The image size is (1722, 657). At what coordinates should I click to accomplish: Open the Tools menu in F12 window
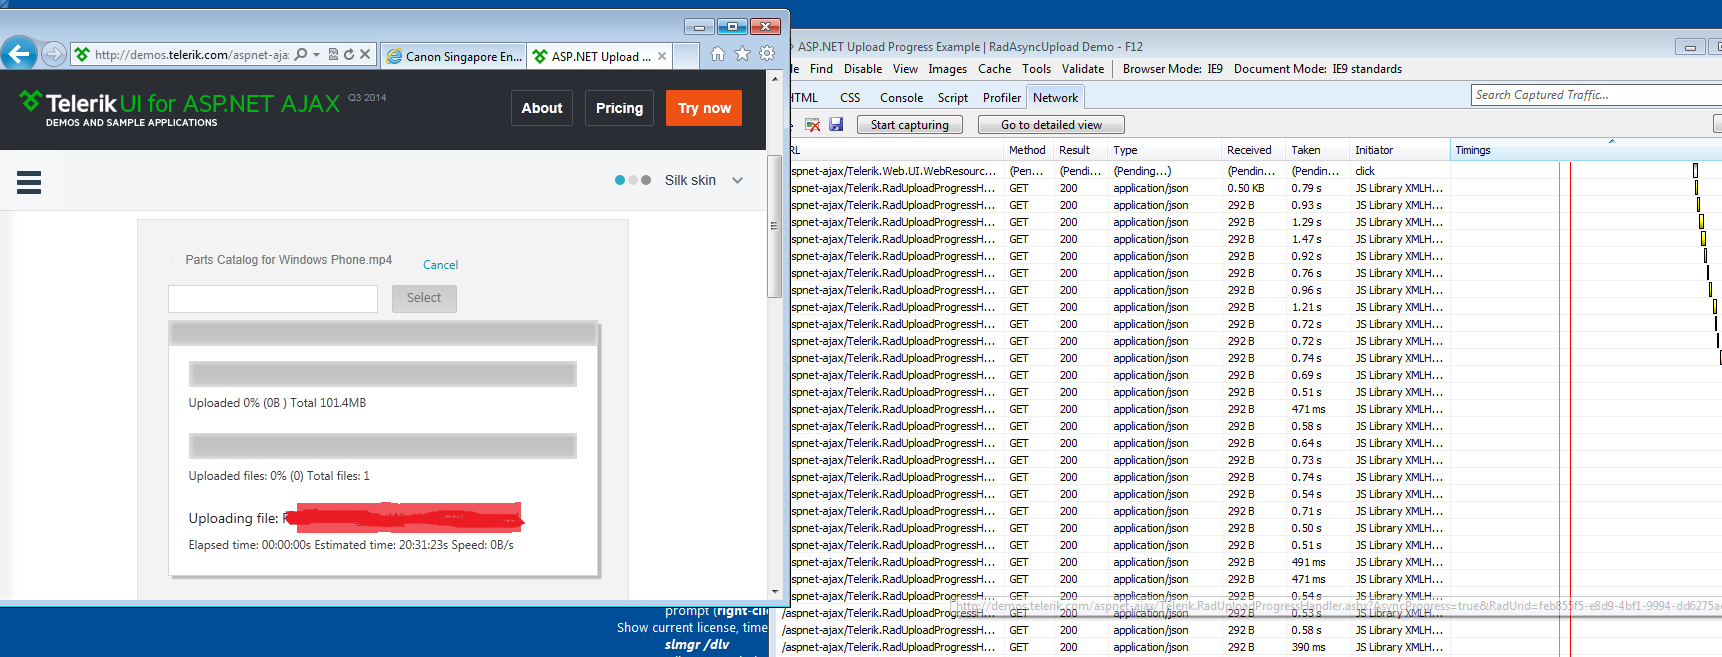point(1036,69)
